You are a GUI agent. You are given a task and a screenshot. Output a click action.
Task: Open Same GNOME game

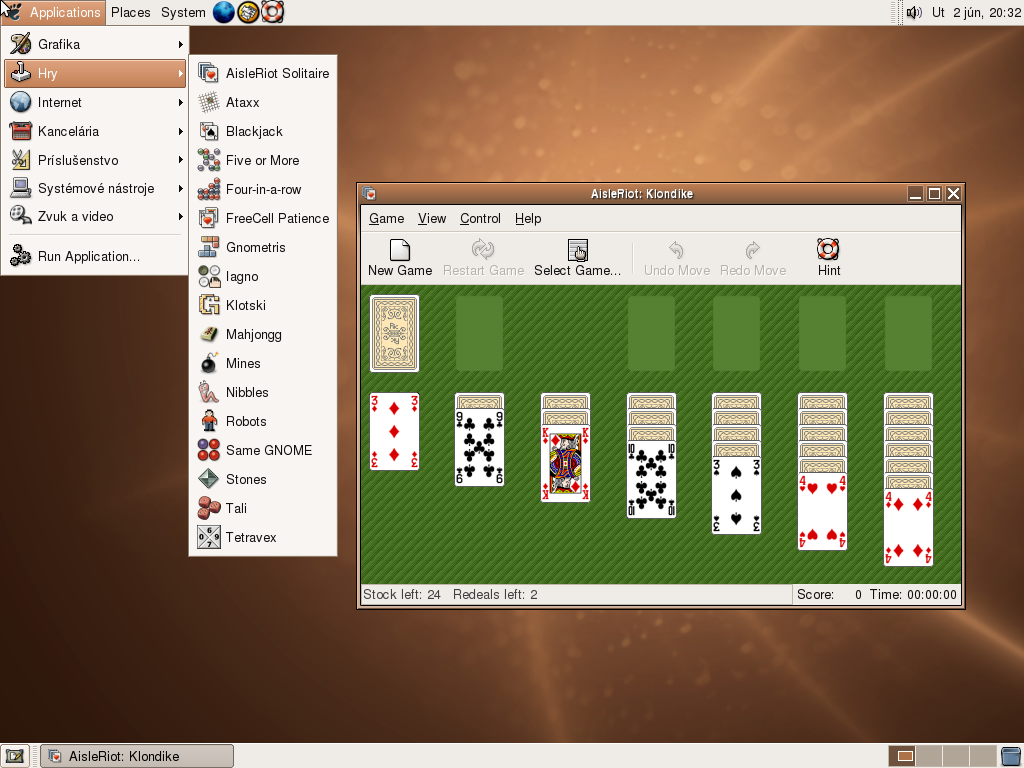click(263, 450)
